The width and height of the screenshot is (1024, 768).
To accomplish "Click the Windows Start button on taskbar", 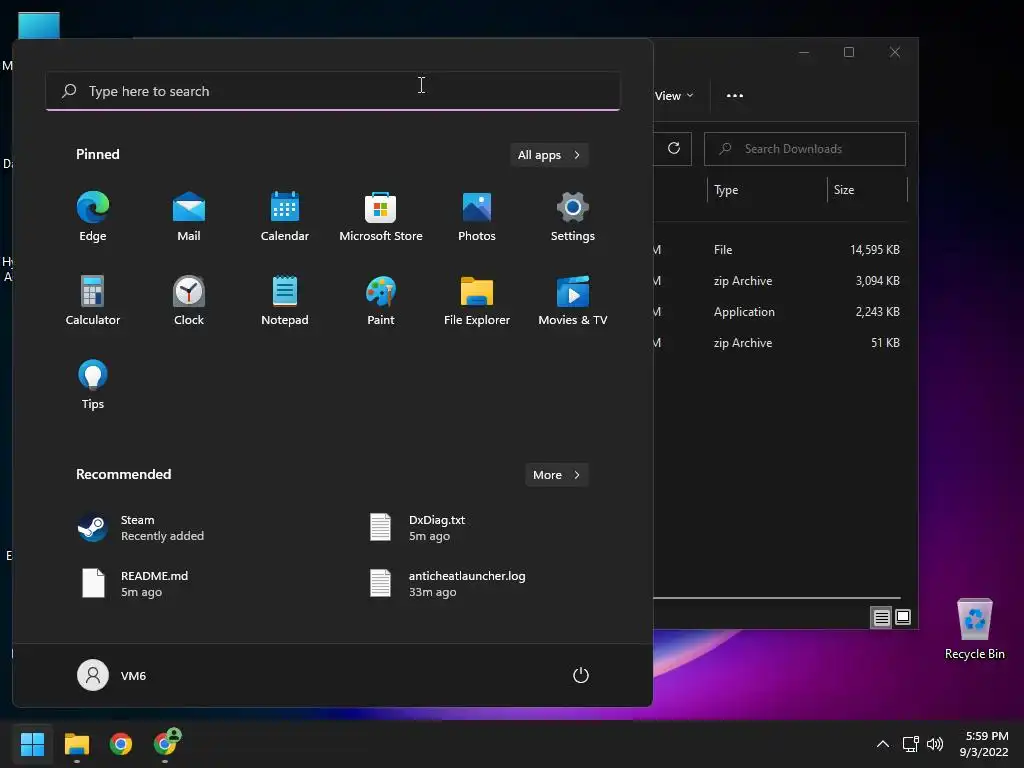I will click(x=32, y=744).
